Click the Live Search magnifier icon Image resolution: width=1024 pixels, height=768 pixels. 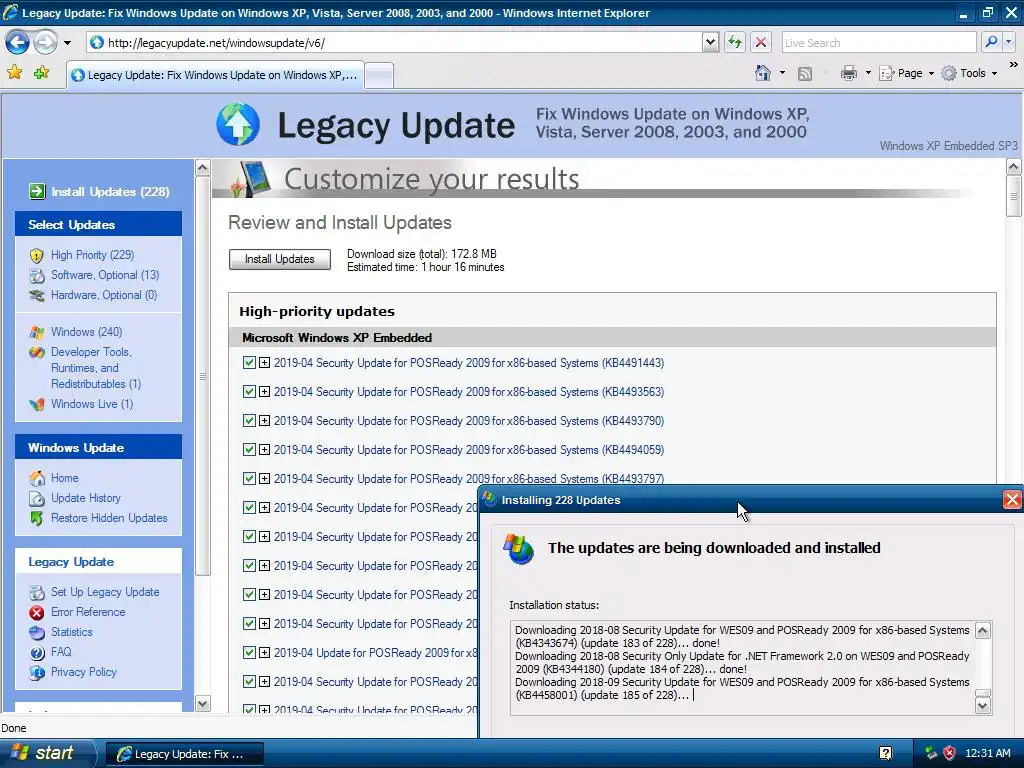991,42
